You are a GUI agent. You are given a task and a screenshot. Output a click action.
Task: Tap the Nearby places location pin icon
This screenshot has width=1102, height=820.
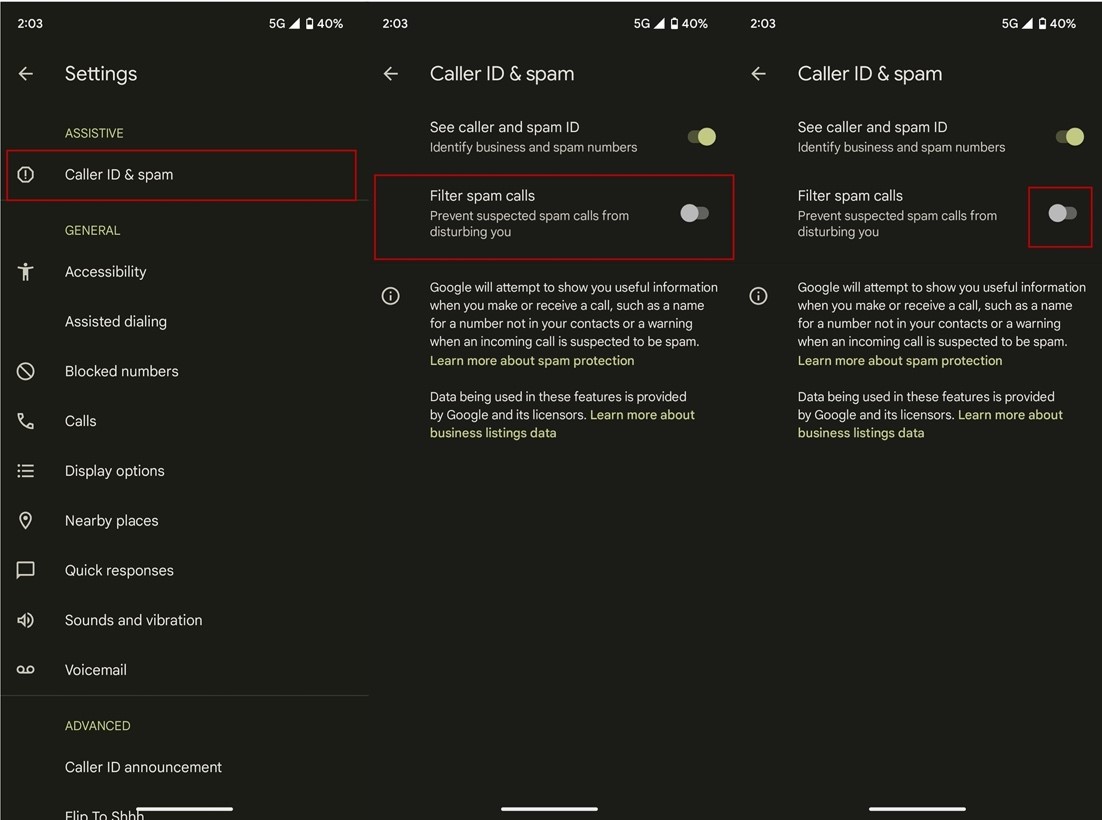click(26, 521)
